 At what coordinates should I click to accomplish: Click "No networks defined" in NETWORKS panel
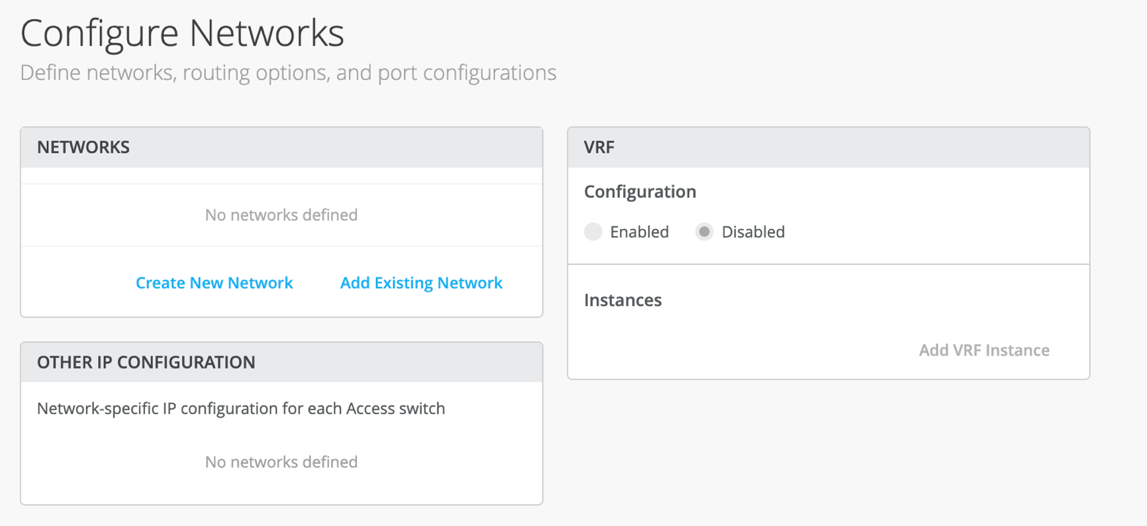(x=281, y=215)
